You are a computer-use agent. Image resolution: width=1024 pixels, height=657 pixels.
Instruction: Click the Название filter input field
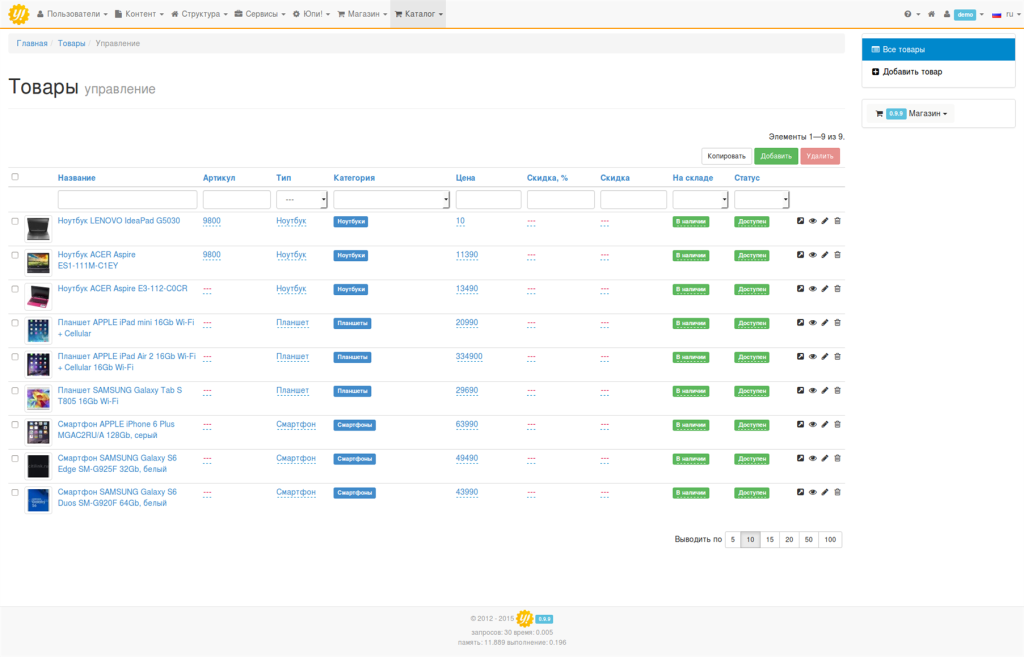(x=127, y=200)
